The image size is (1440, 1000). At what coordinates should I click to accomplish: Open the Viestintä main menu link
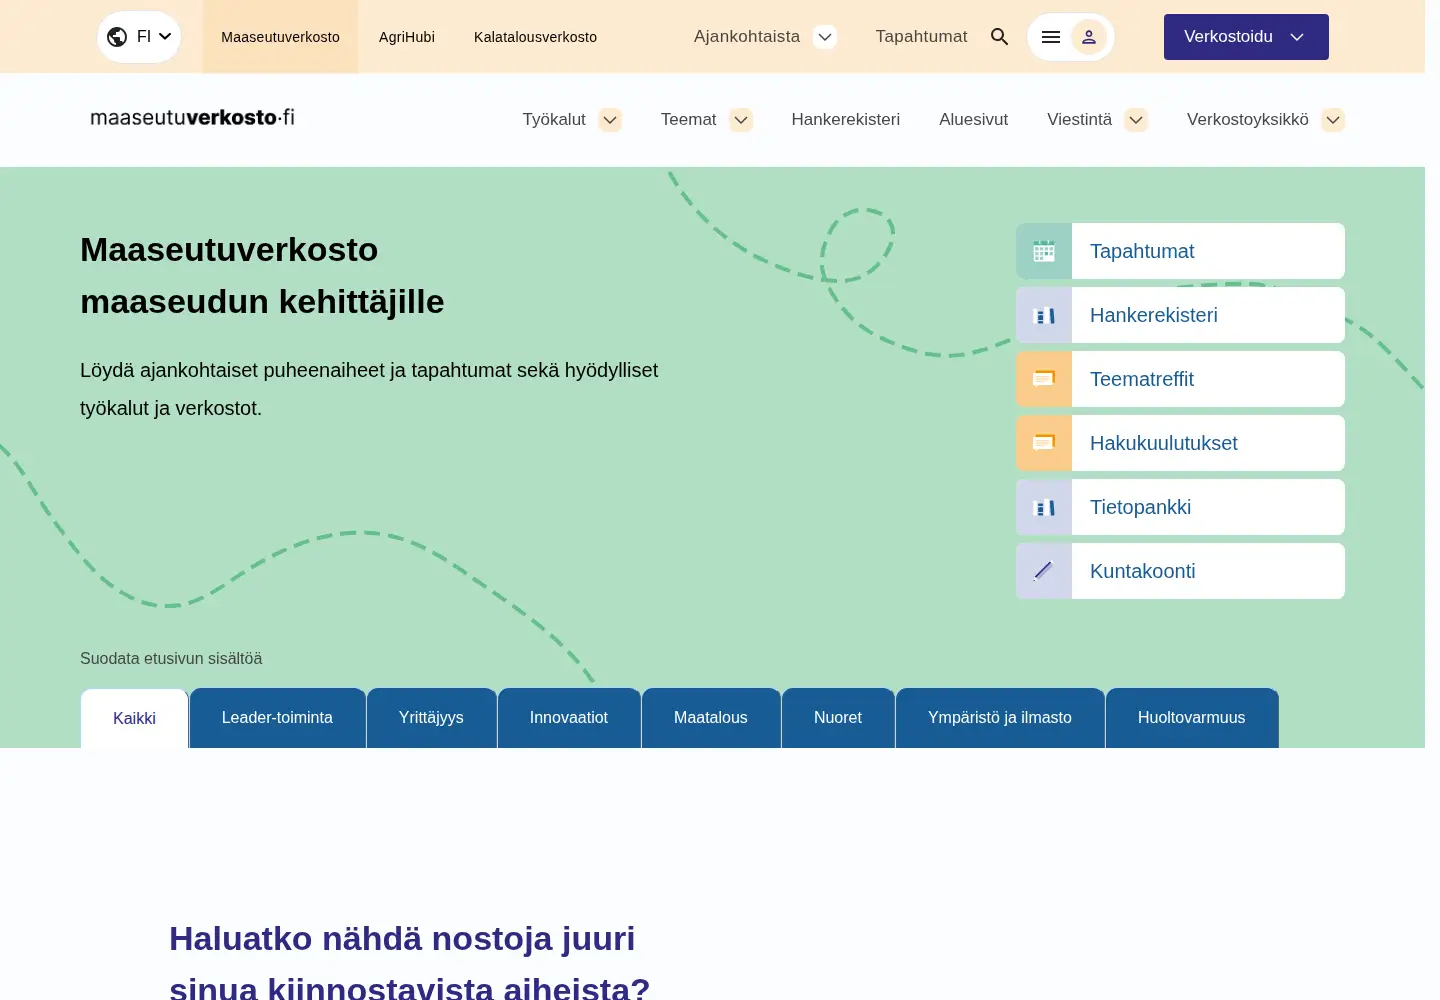click(x=1079, y=120)
